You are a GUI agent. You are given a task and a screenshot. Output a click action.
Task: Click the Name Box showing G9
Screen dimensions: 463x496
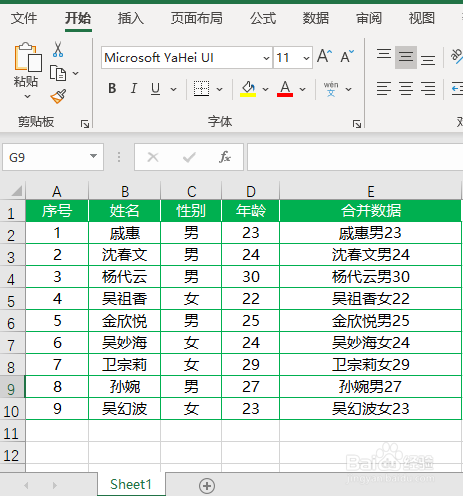(x=53, y=157)
